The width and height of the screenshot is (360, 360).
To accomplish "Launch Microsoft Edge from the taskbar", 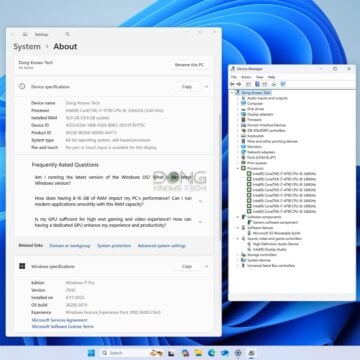I will (x=211, y=353).
